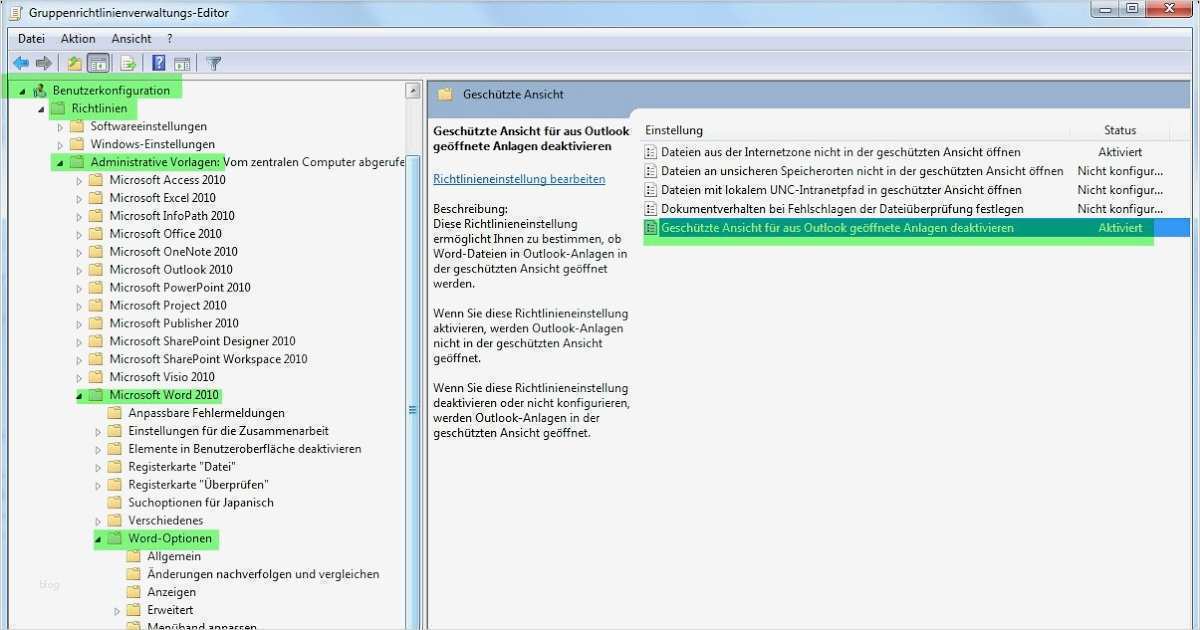
Task: Expand the Softwareeinstellungen node
Action: coord(60,127)
